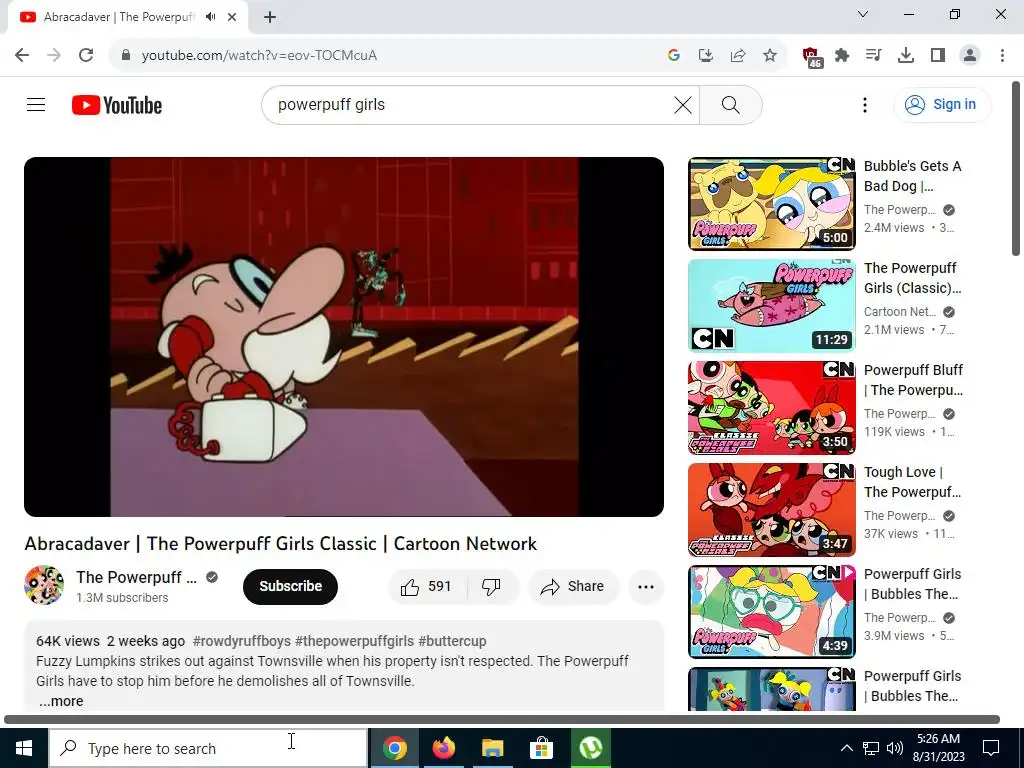The height and width of the screenshot is (768, 1024).
Task: Subscribe to The Powerpuff Girls channel
Action: tap(290, 586)
